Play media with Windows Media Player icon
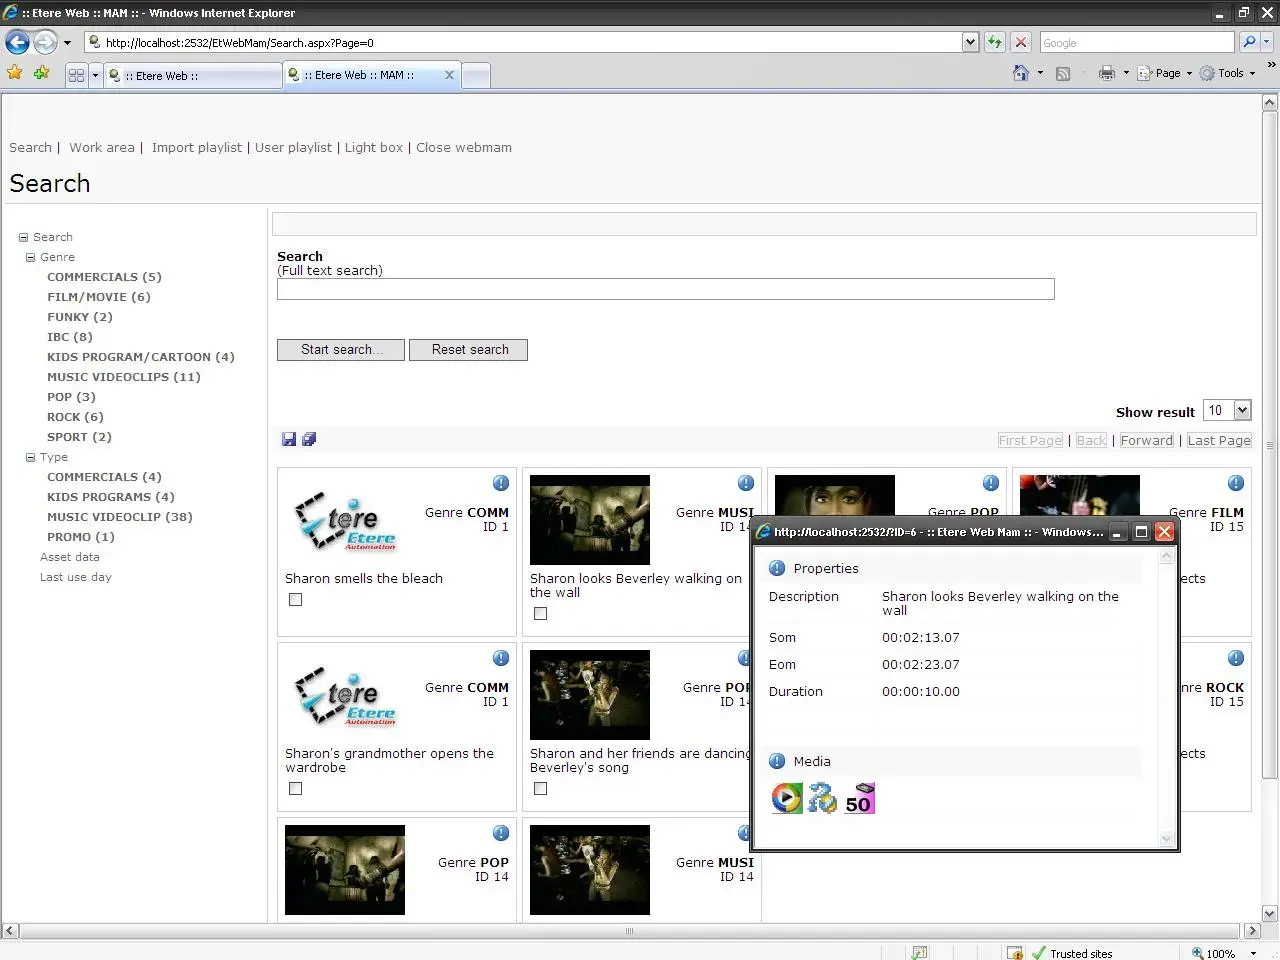 pyautogui.click(x=787, y=798)
